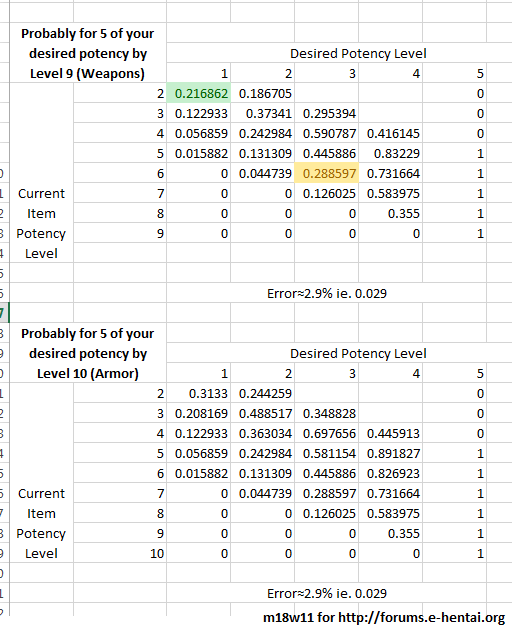Select the orange highlighted cell 0.288597
Viewport: 528px width, 635px height.
click(326, 173)
